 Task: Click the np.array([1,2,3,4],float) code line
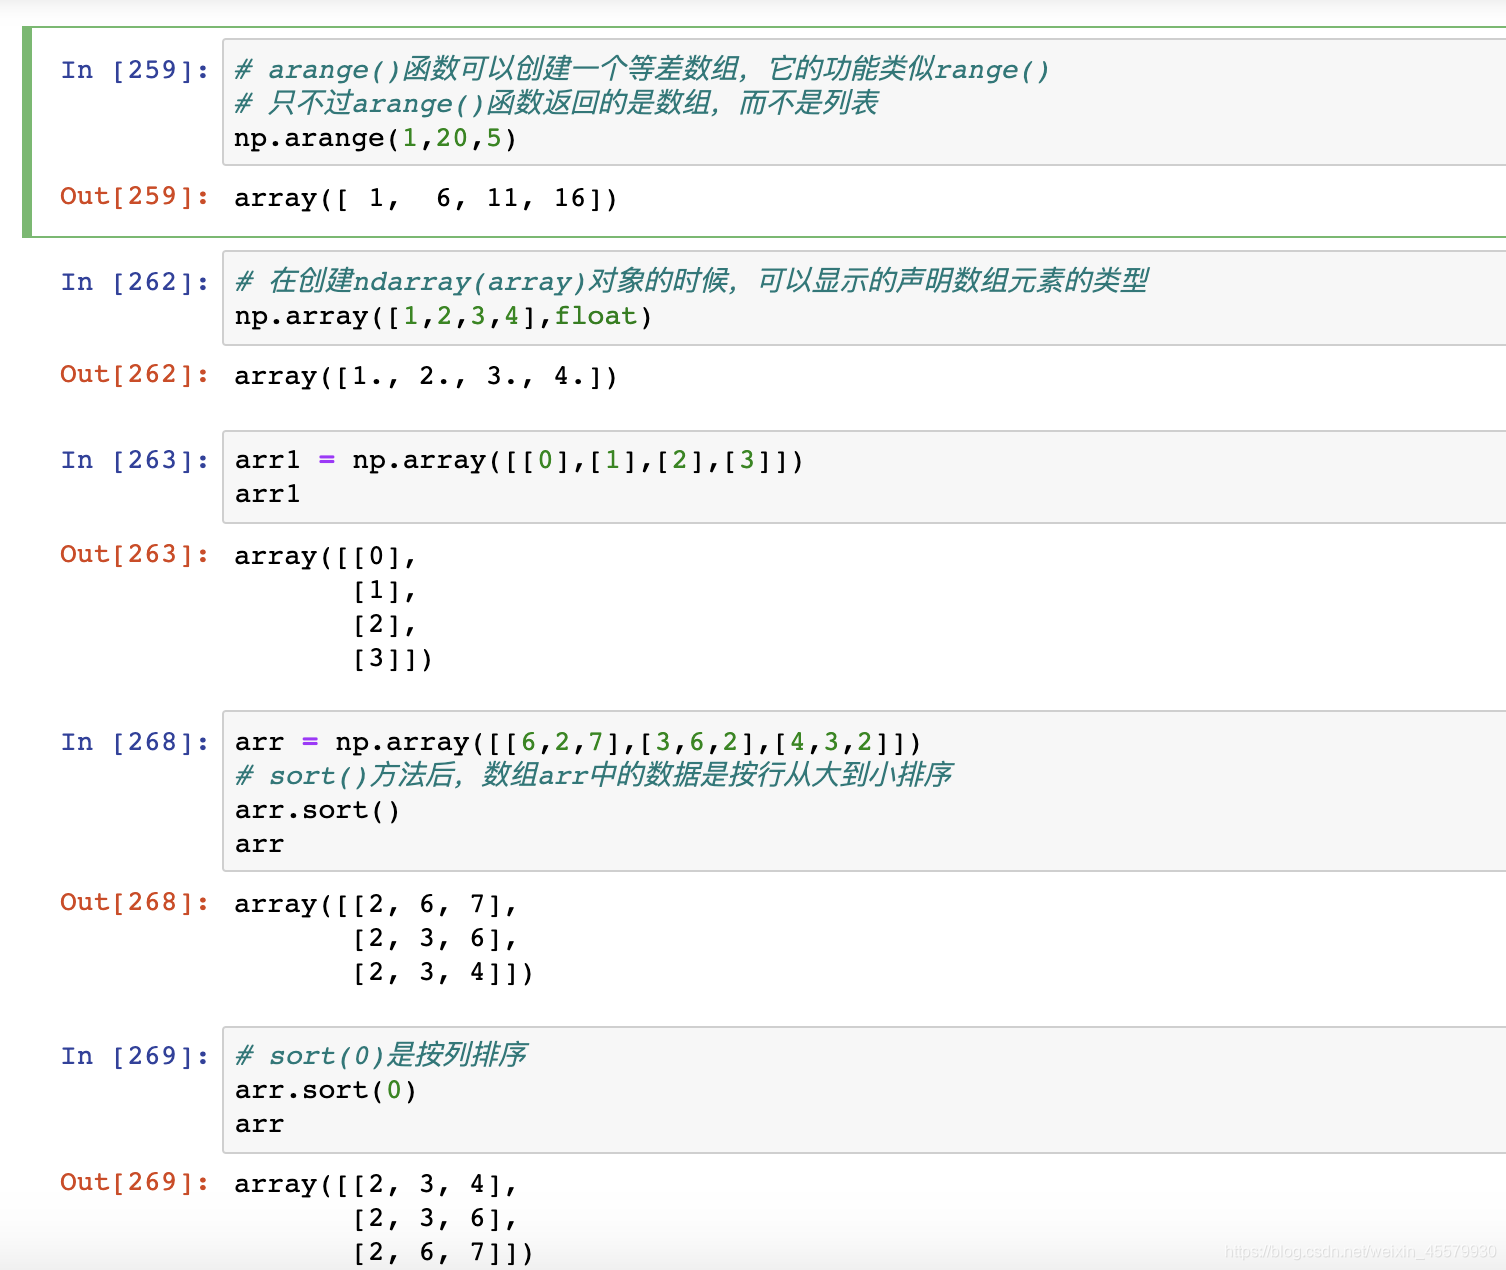443,316
